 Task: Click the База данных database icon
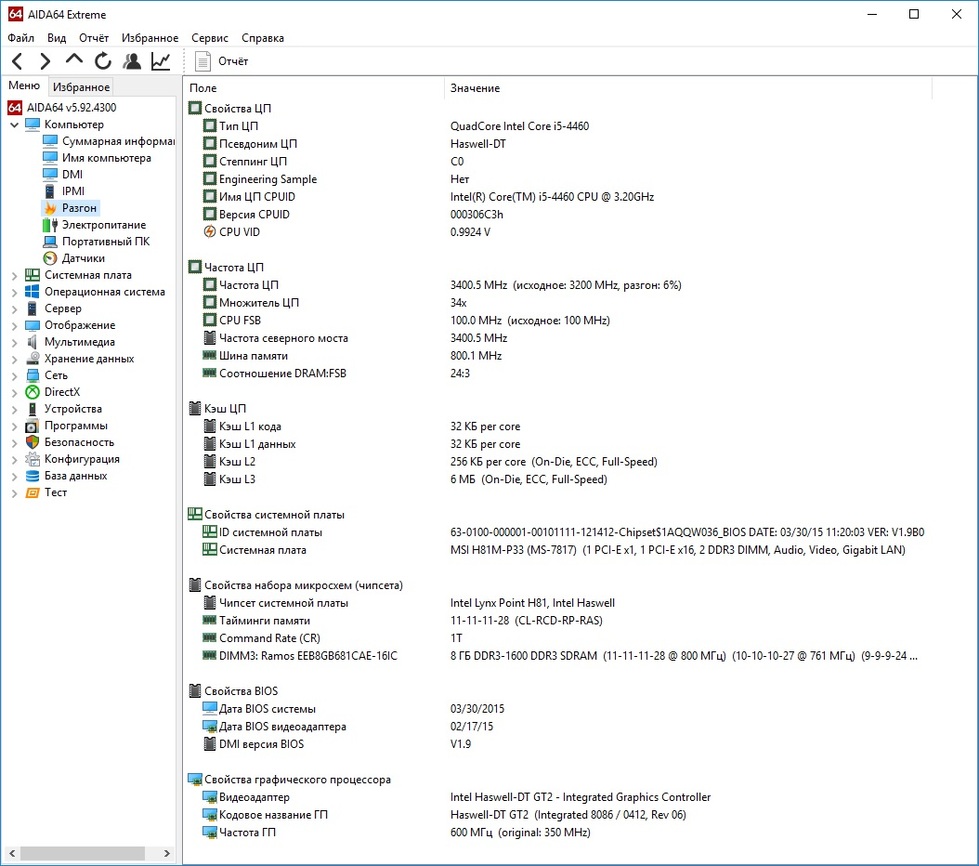tap(32, 476)
